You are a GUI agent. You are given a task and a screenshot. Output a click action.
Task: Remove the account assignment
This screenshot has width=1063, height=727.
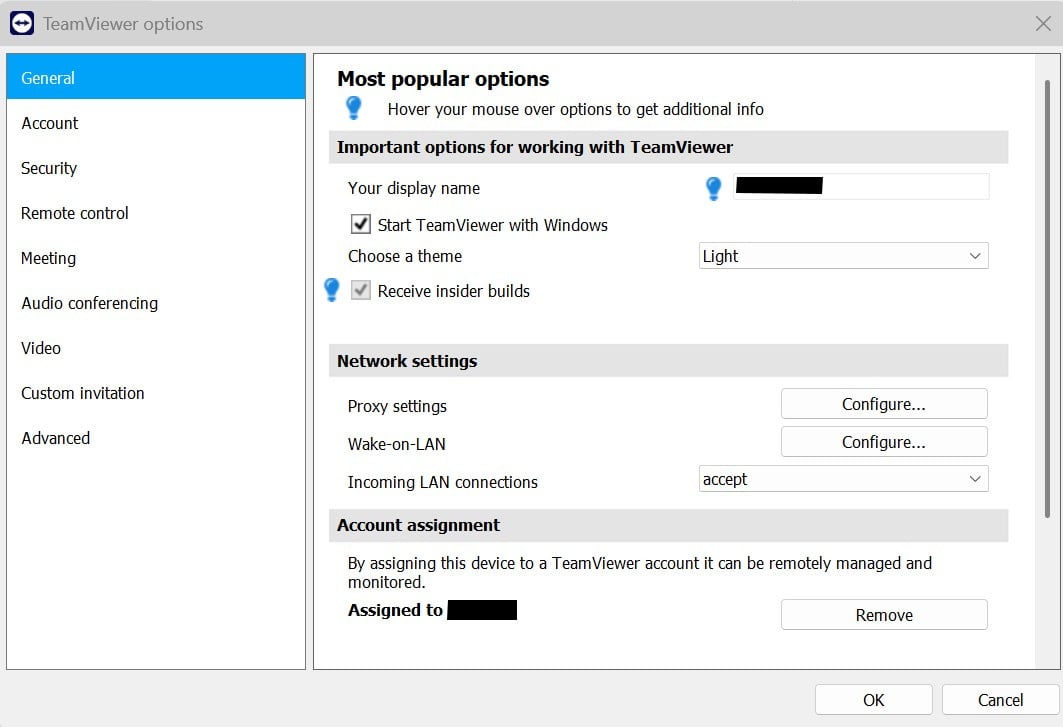point(884,614)
